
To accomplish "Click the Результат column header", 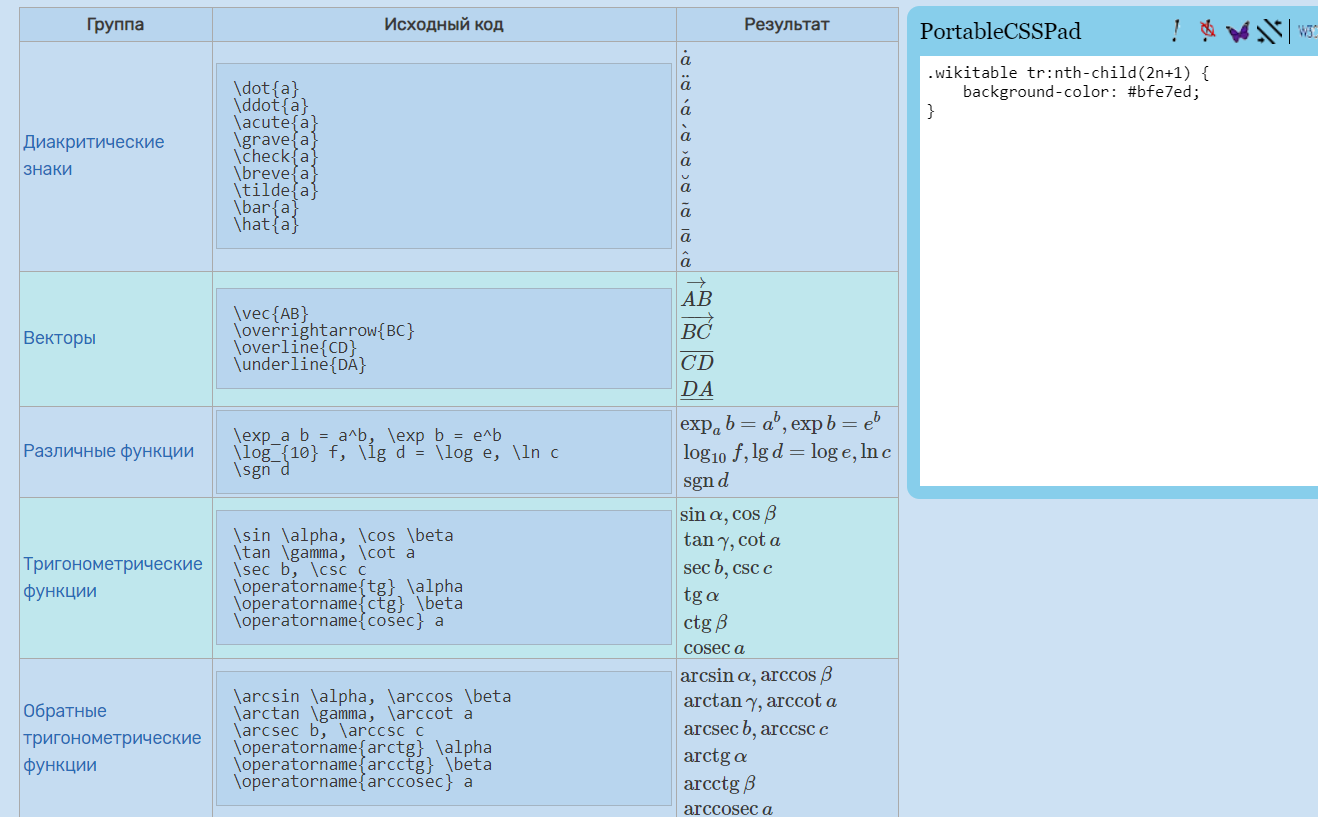I will [x=787, y=24].
